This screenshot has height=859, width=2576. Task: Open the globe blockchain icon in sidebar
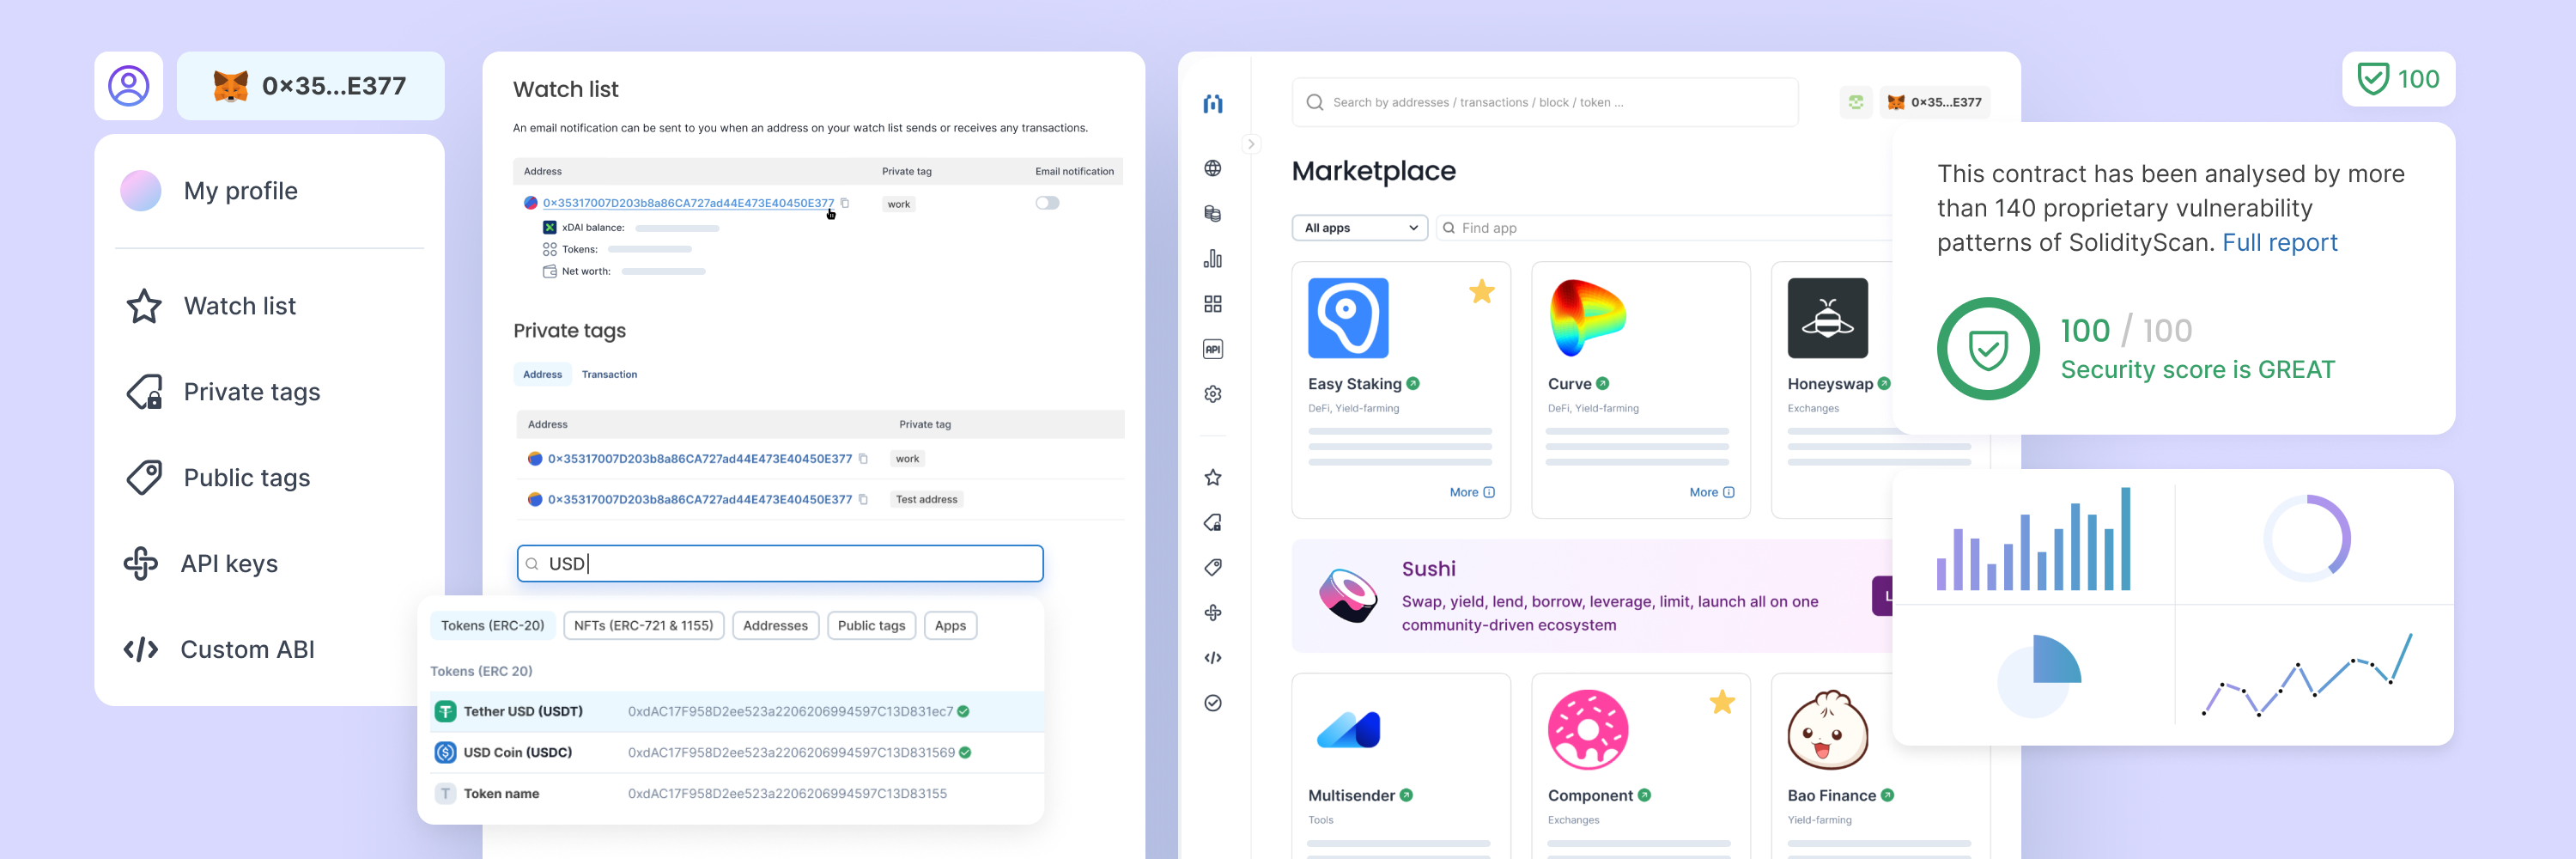1213,168
